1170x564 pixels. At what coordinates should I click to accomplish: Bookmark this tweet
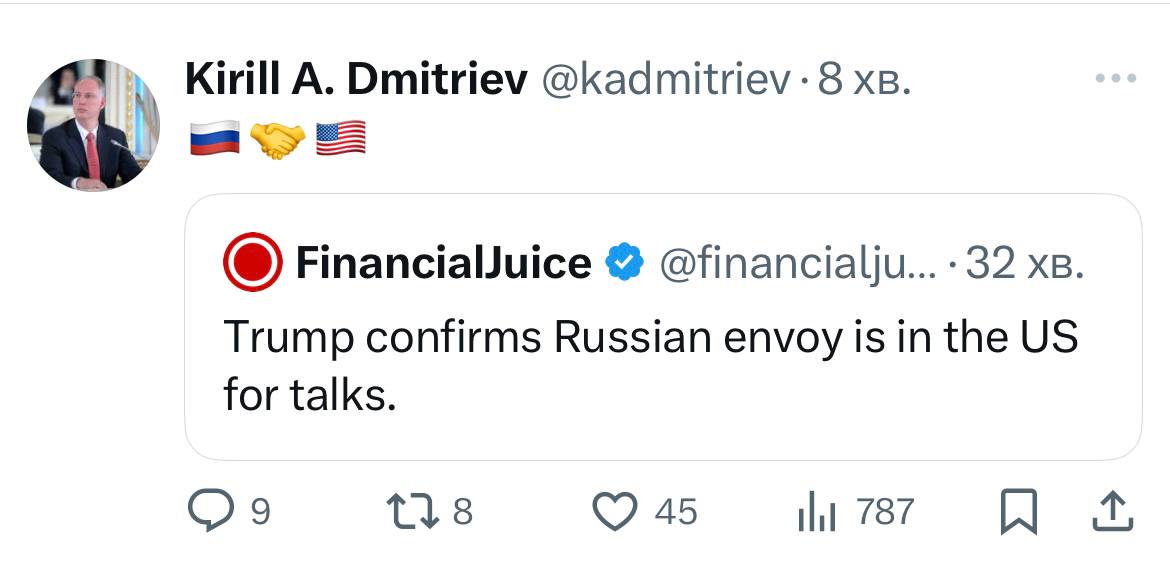click(1018, 511)
